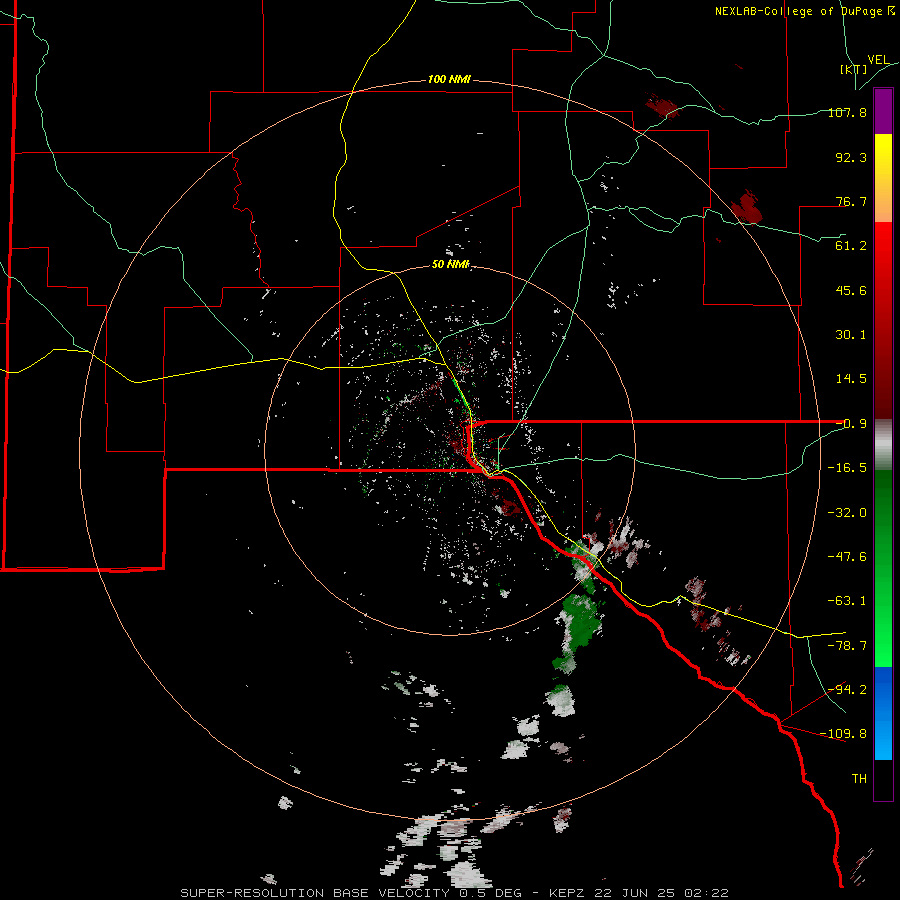
Task: Click the yellow segment of the color bar
Action: pyautogui.click(x=883, y=156)
